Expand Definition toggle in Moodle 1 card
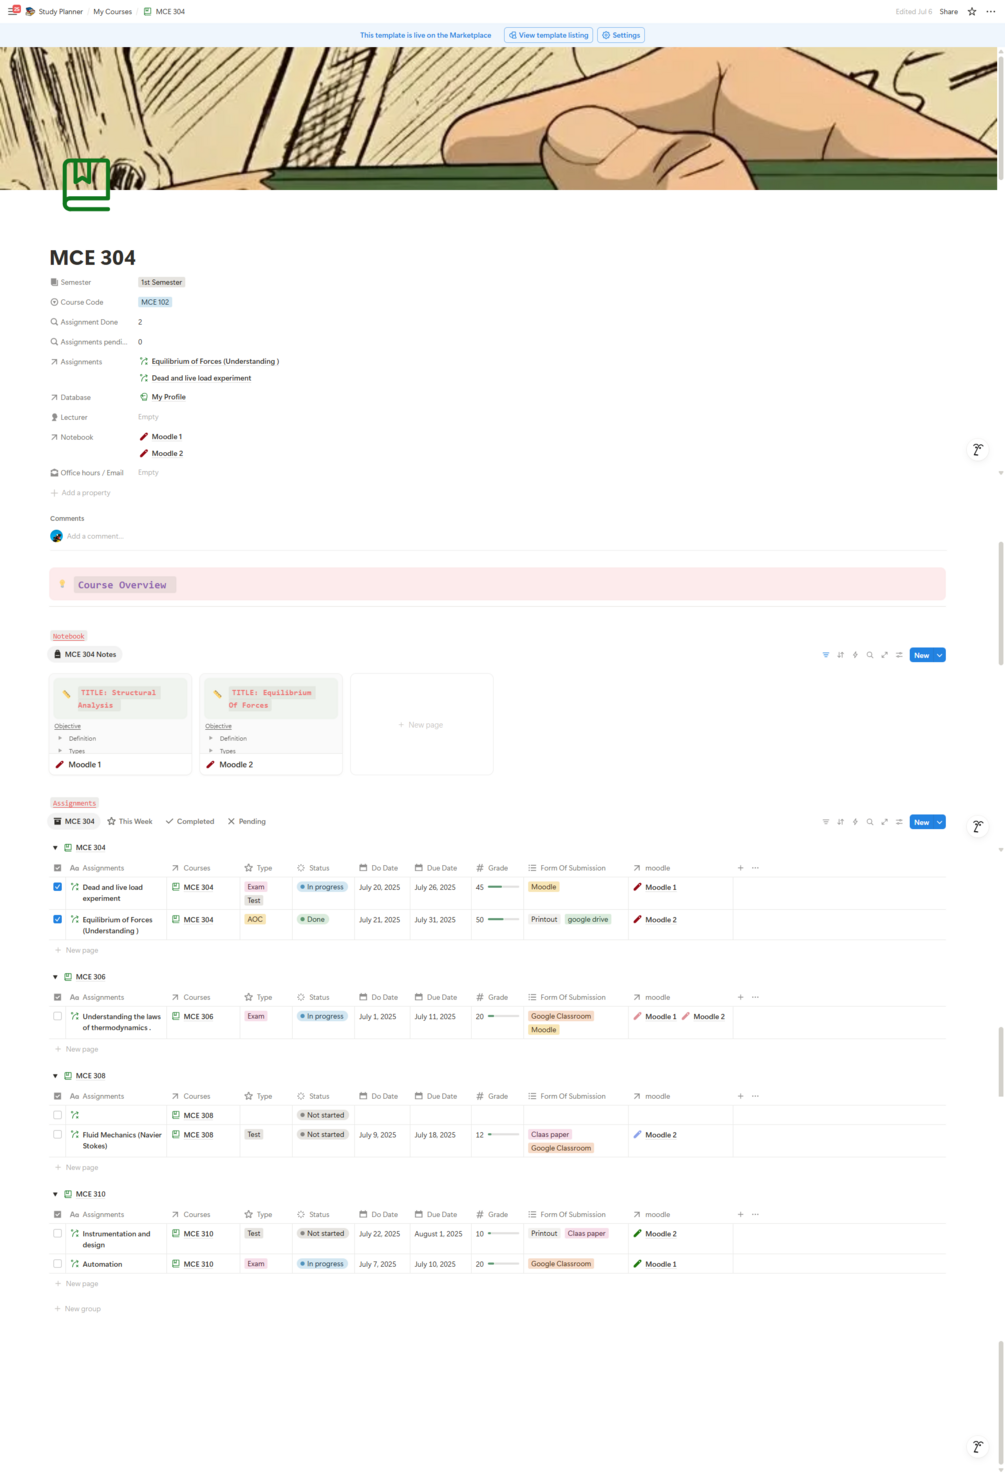 60,738
